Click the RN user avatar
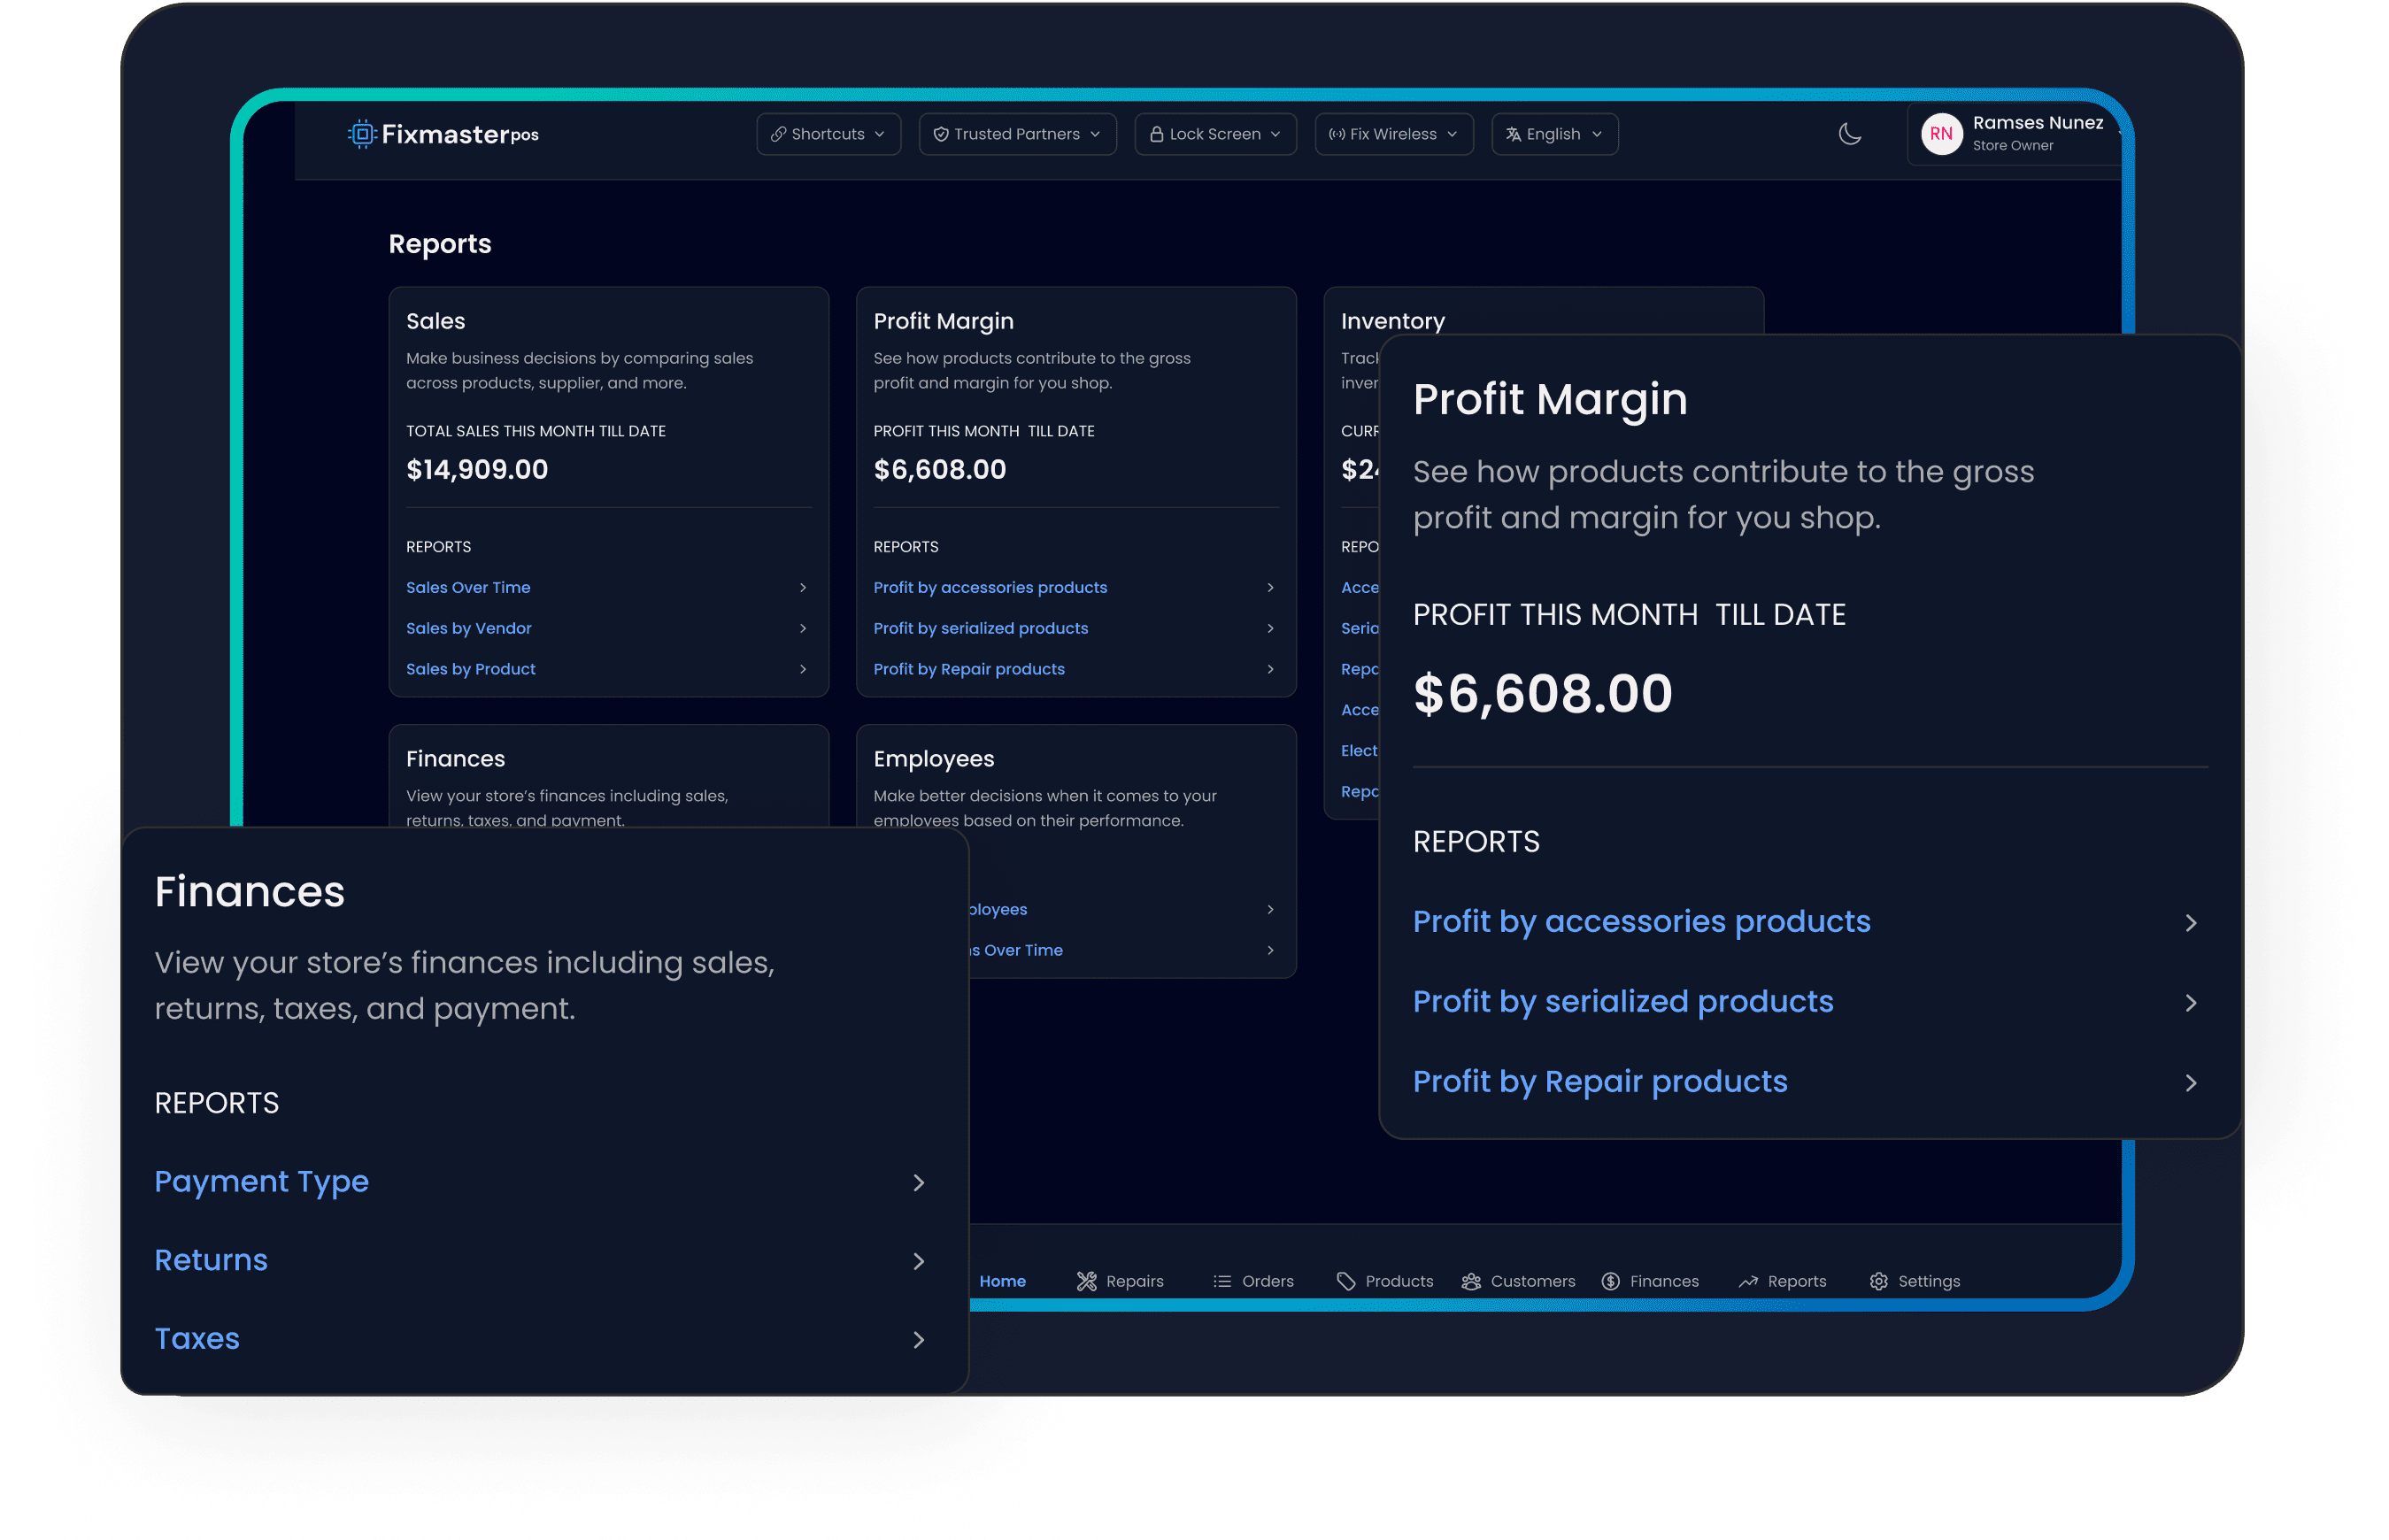Image resolution: width=2389 pixels, height=1540 pixels. pyautogui.click(x=1941, y=134)
